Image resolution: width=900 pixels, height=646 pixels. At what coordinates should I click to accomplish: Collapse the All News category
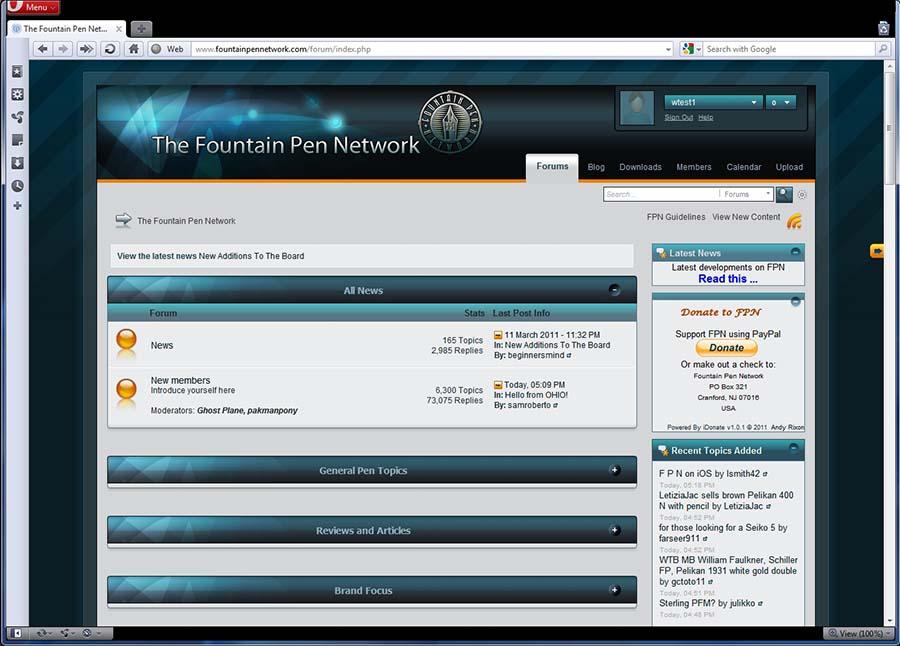coord(615,290)
